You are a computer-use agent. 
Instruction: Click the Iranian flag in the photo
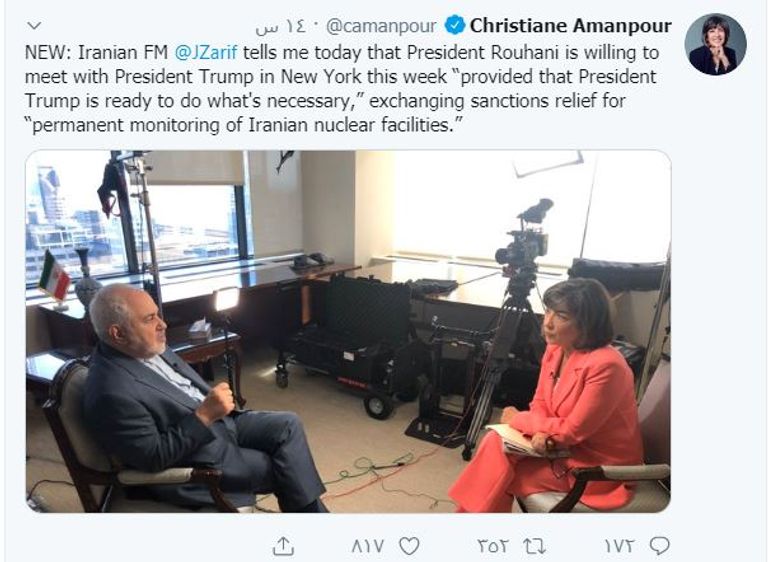tap(54, 275)
